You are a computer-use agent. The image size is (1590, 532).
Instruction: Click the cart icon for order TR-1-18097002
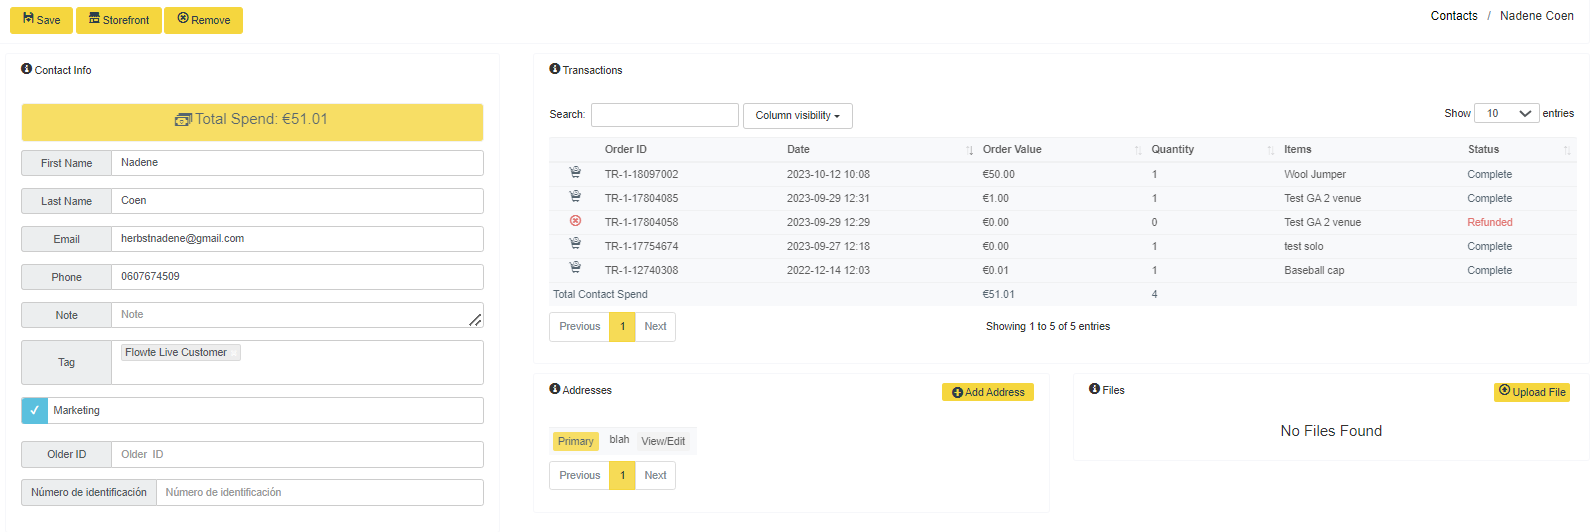575,173
